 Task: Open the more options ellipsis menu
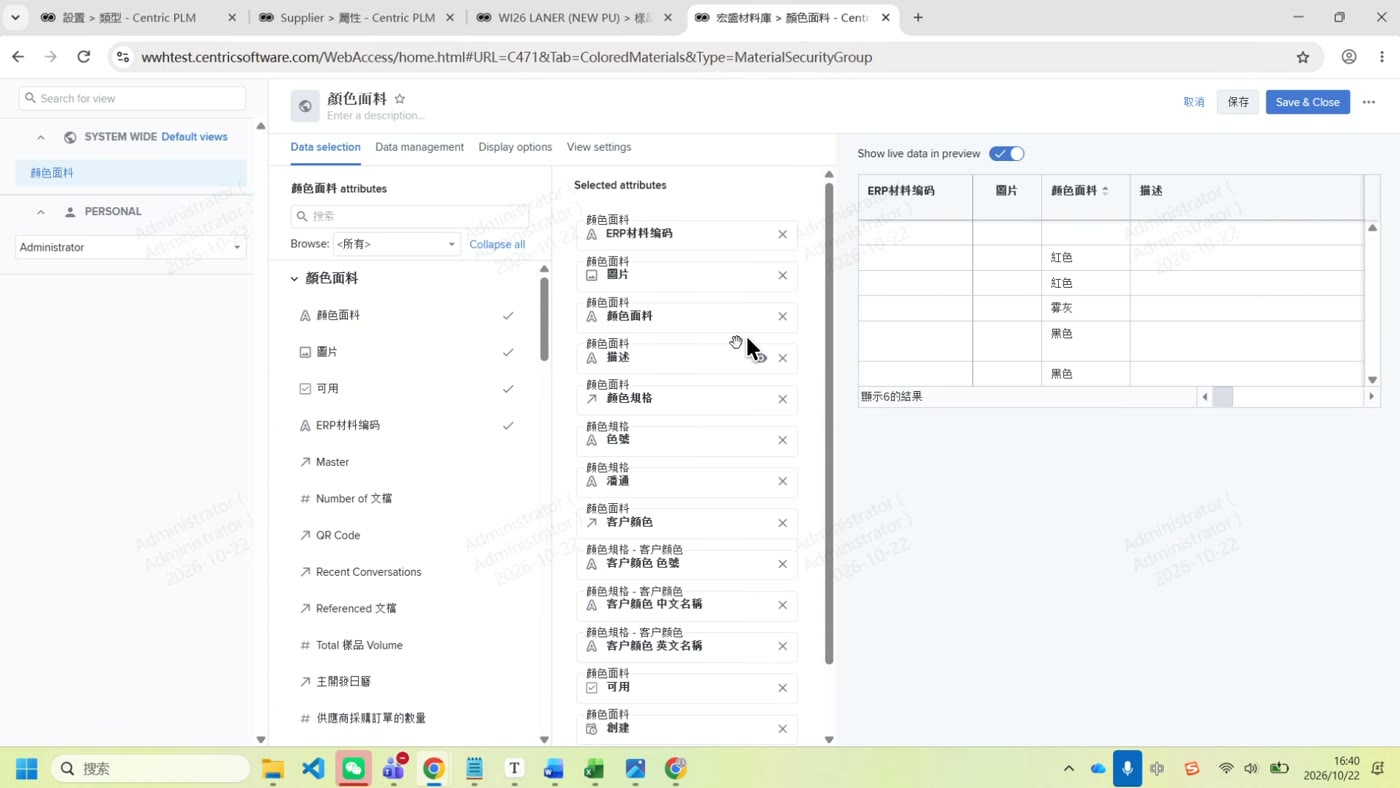coord(1369,102)
